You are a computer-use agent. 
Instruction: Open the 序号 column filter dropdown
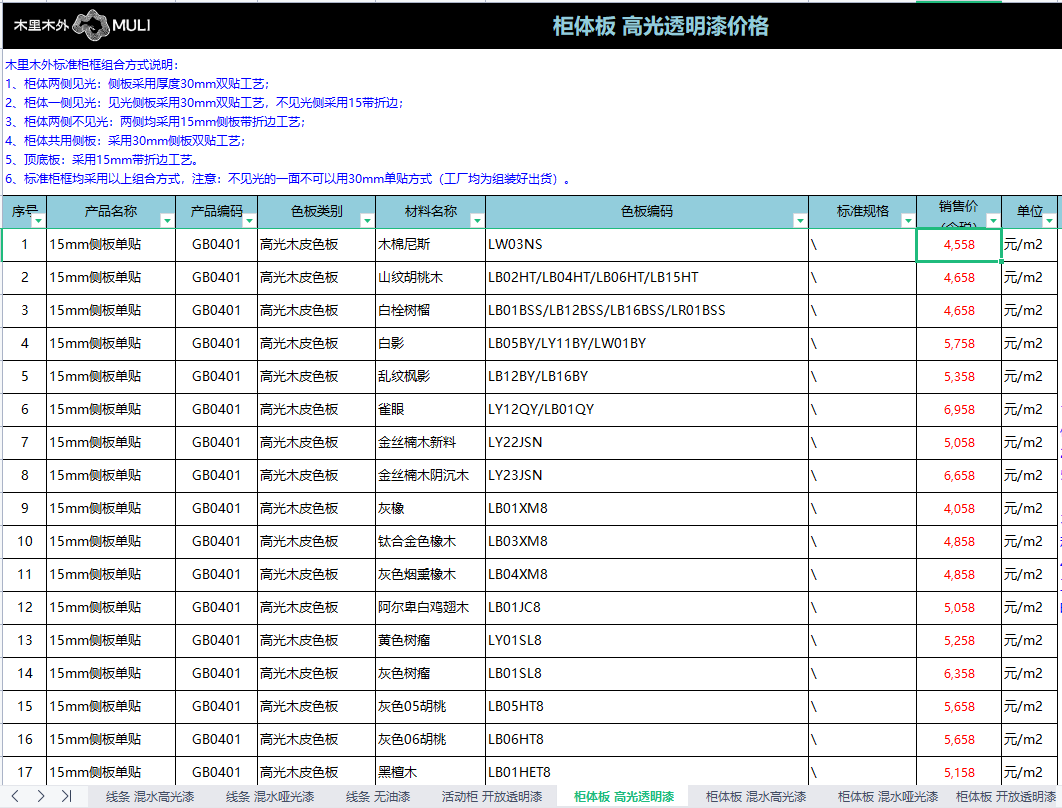point(38,220)
